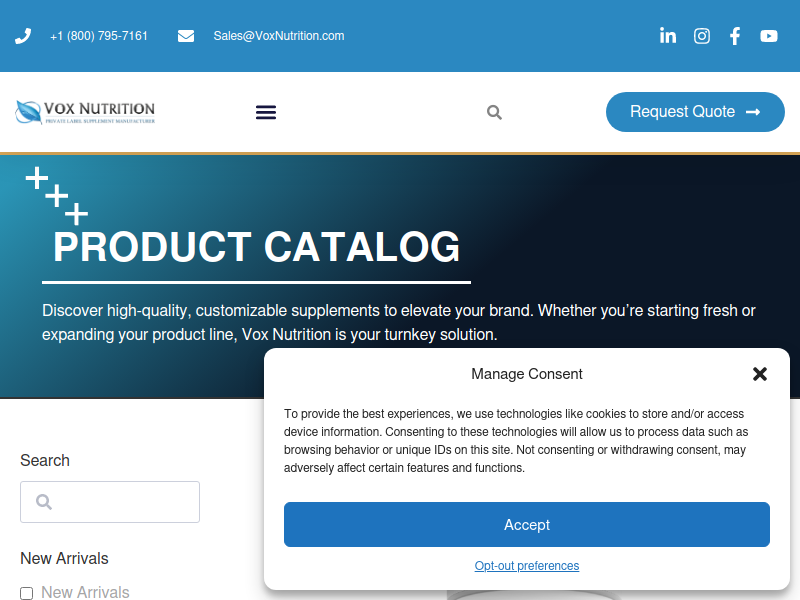Open the Instagram social icon
This screenshot has height=600, width=800.
tap(702, 36)
